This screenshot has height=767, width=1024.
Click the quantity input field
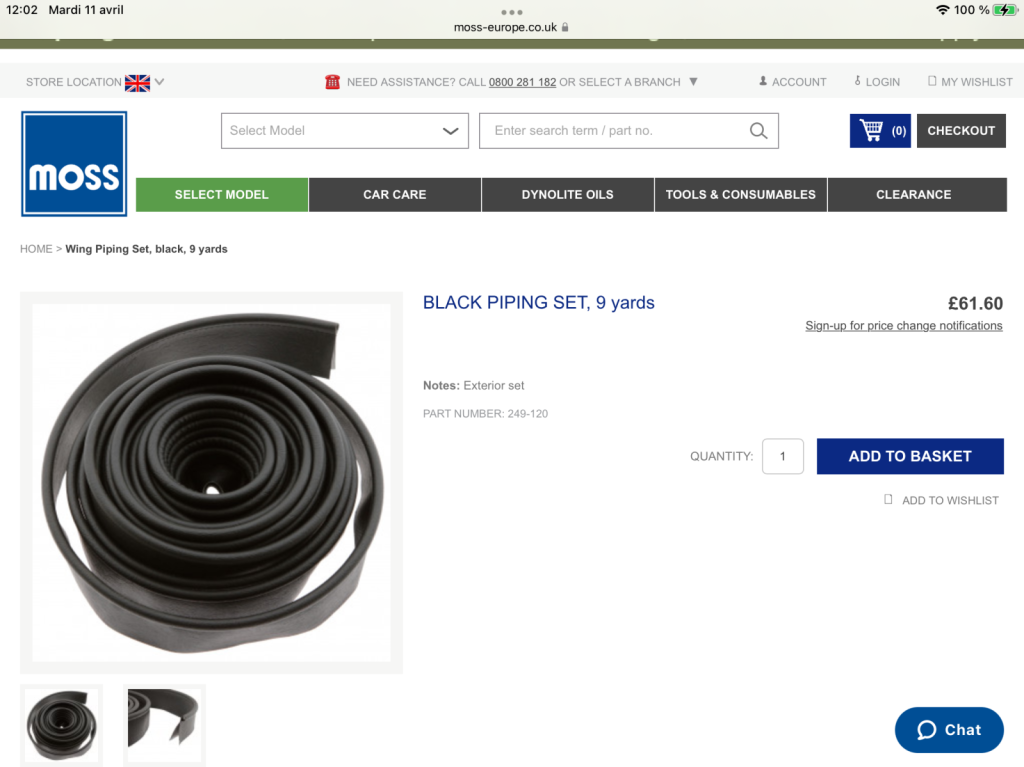(x=782, y=456)
